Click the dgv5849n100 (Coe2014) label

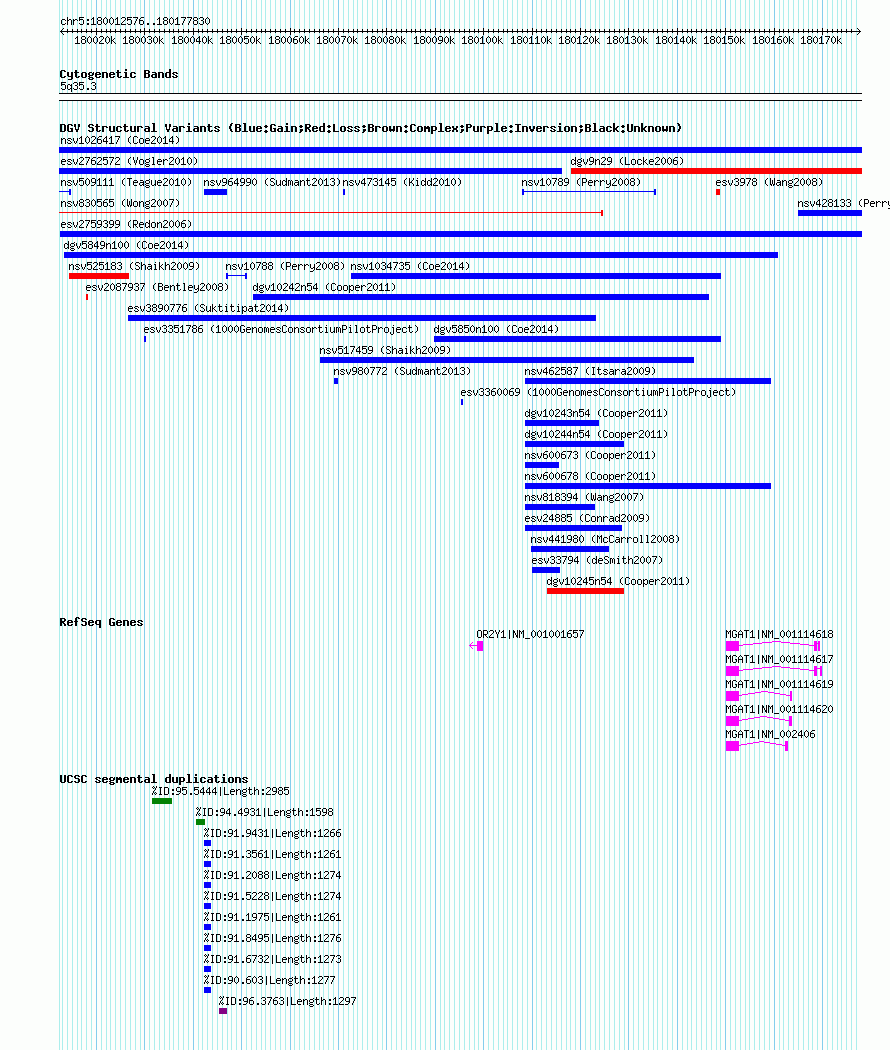126,246
